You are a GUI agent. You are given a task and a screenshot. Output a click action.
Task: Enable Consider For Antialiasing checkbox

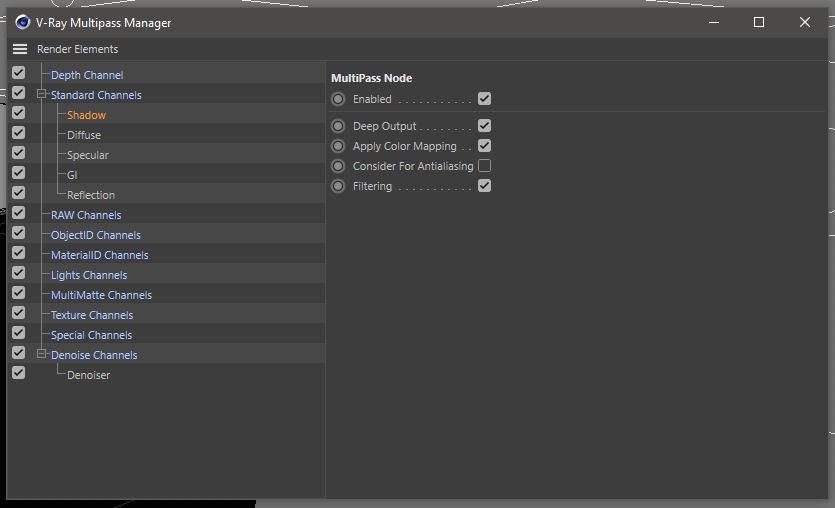coord(484,166)
